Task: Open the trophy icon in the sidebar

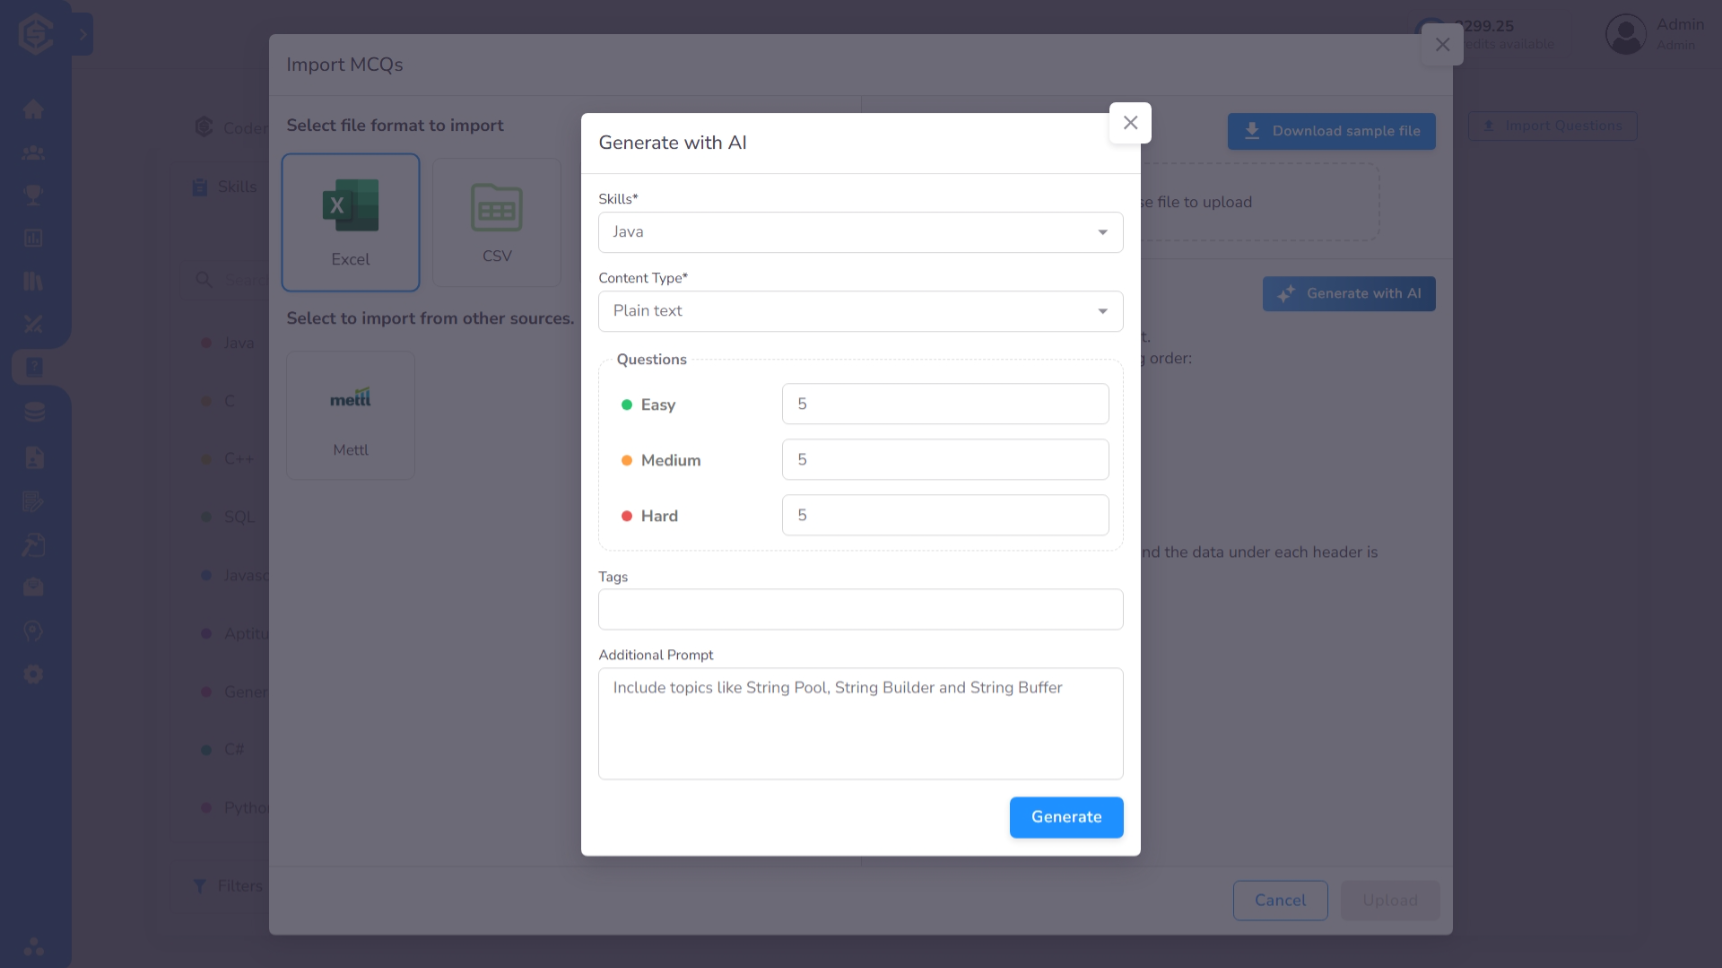Action: pyautogui.click(x=33, y=195)
